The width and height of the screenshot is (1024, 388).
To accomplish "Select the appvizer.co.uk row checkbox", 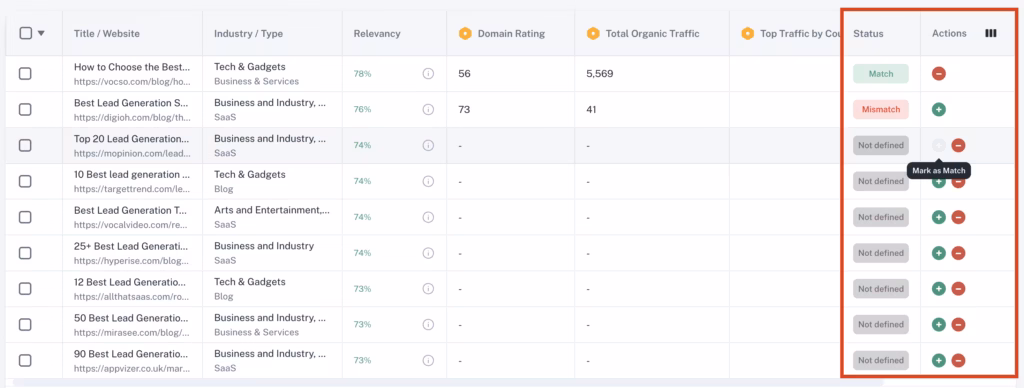I will [x=25, y=360].
